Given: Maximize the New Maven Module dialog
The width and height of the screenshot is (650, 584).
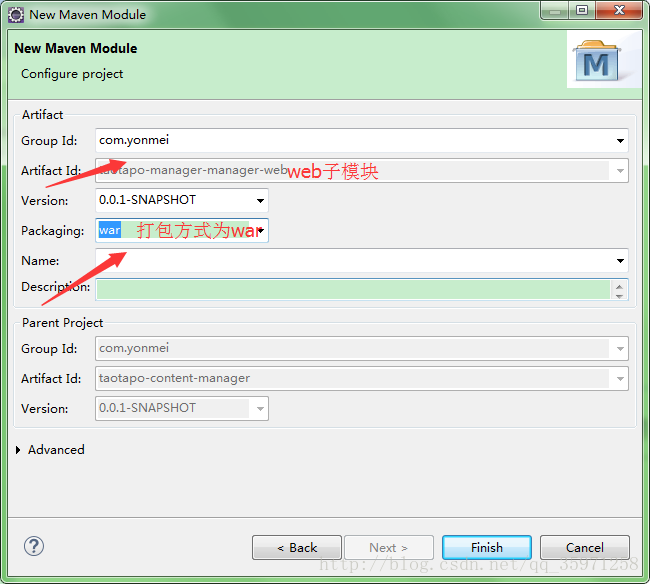Looking at the screenshot, I should coord(582,10).
